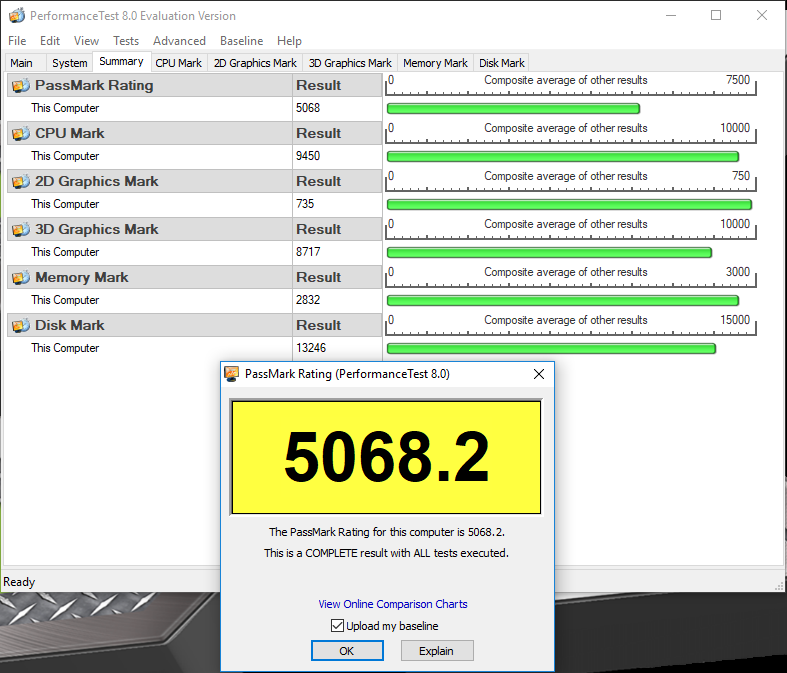Viewport: 787px width, 673px height.
Task: Select the 2832 Memory Mark result value
Action: (308, 300)
